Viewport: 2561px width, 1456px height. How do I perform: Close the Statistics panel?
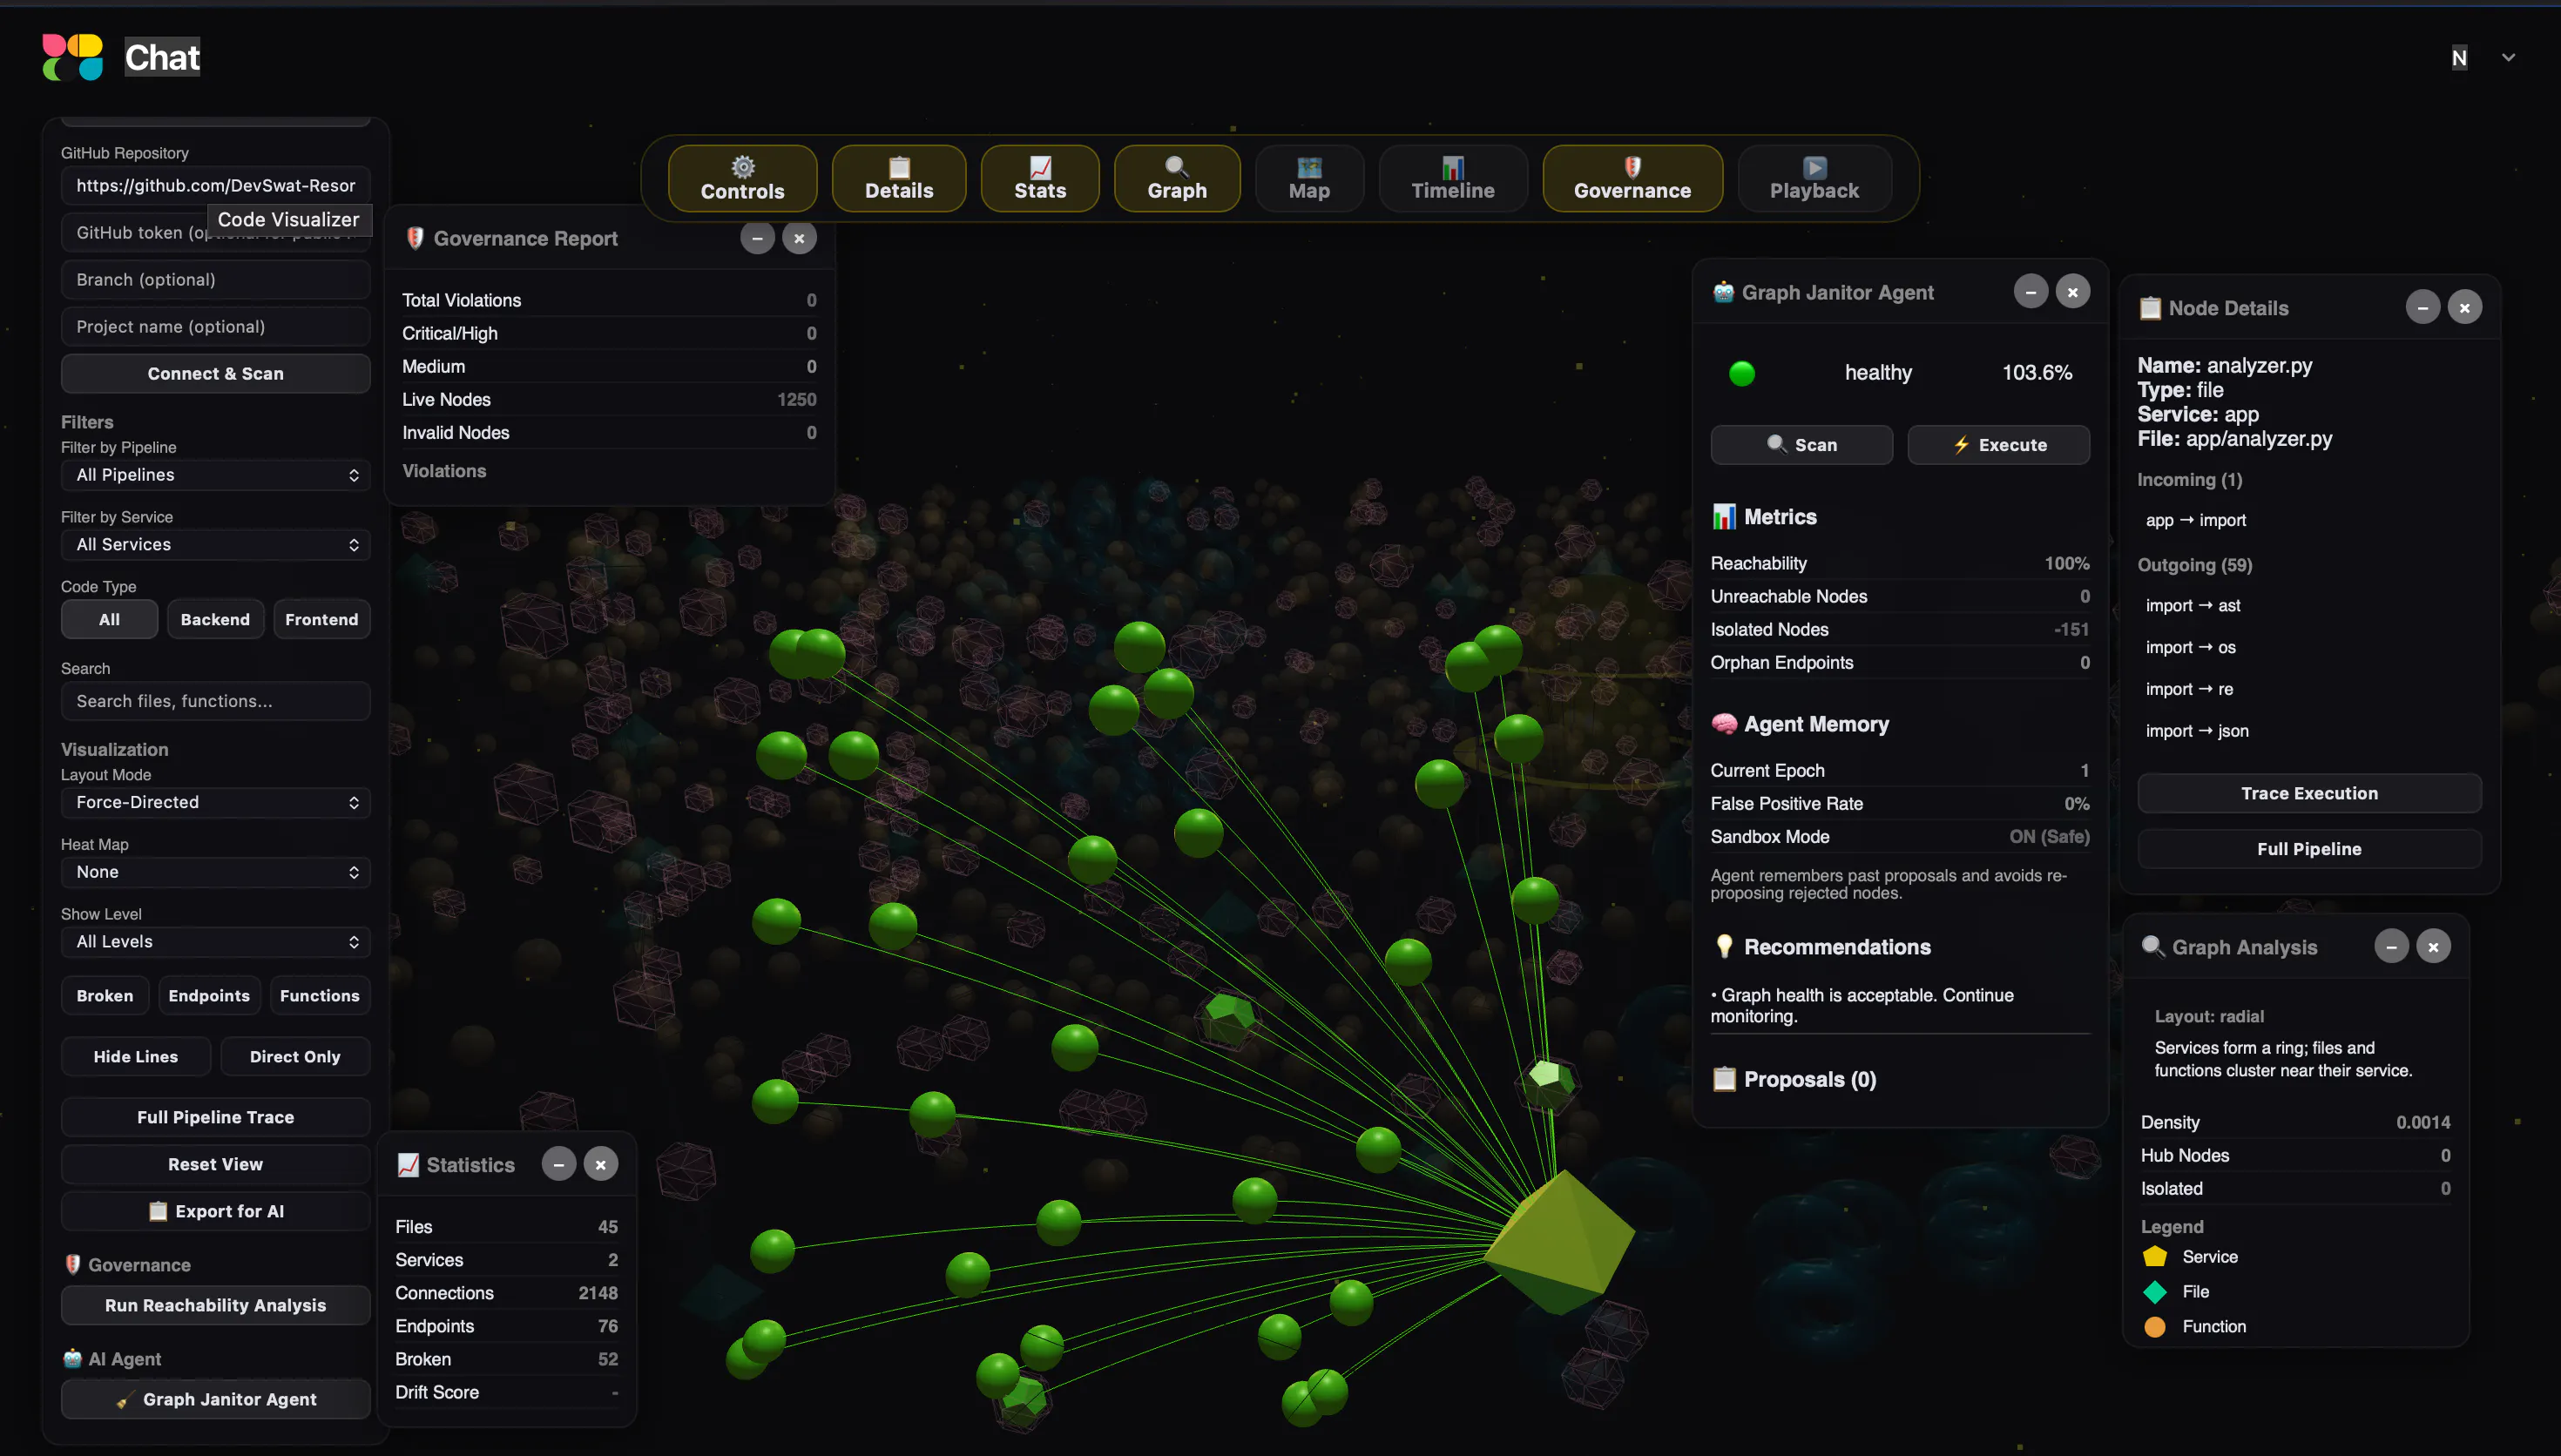point(600,1164)
